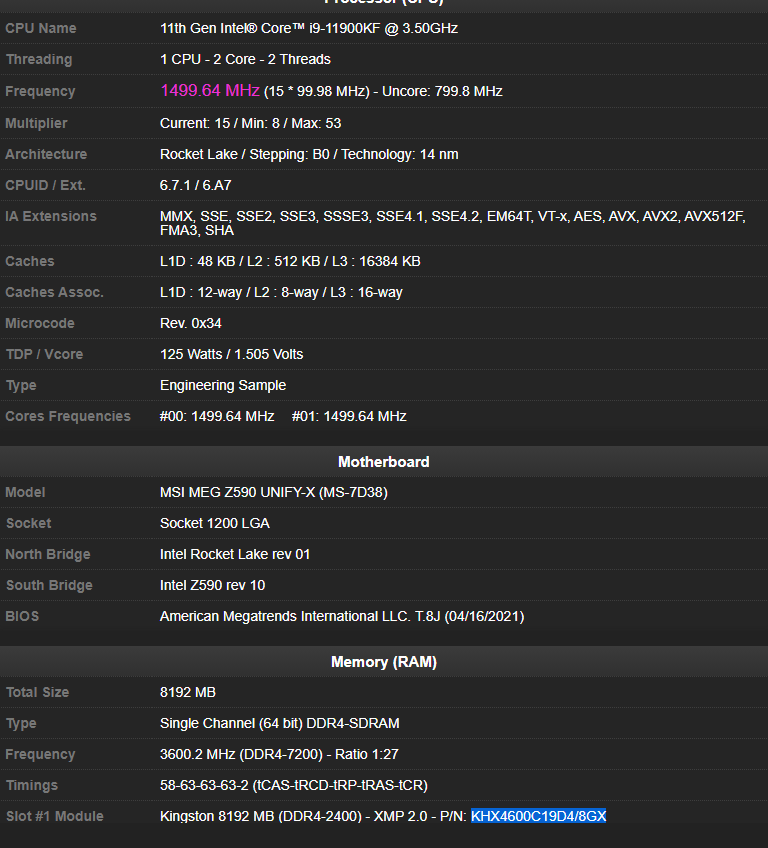Click the CPUID value 6.7.1 / 6.A7
The width and height of the screenshot is (768, 848).
[x=195, y=185]
